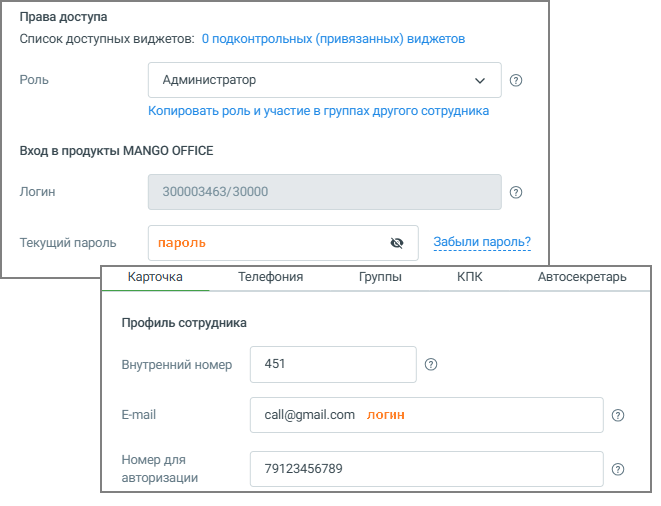Viewport: 661px width, 506px height.
Task: Open help icon beside Внутренний номер
Action: [x=430, y=364]
